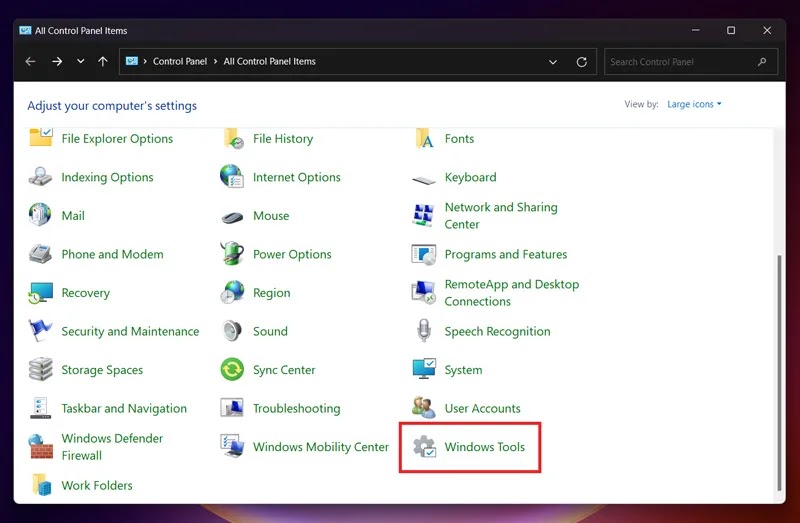Click the Region globe-clock icon

click(232, 292)
